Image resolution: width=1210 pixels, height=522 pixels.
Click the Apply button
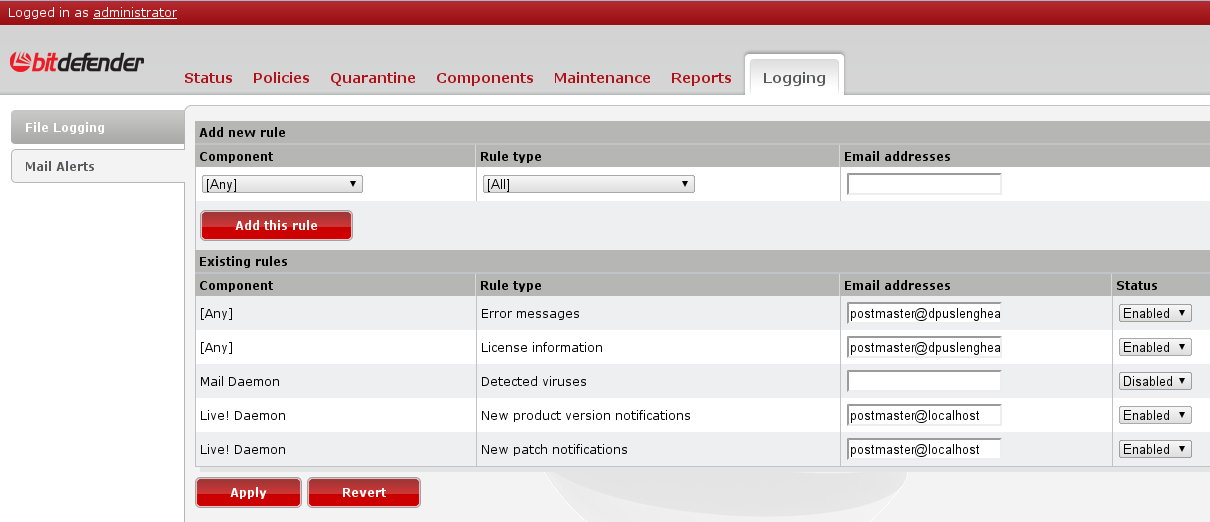pyautogui.click(x=248, y=493)
